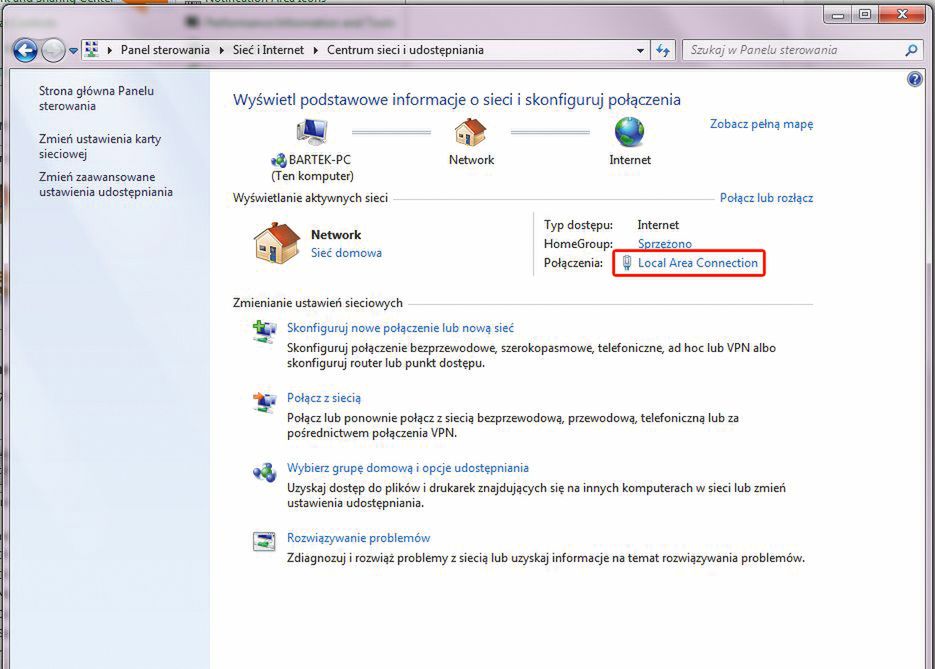
Task: Open the address bar history dropdown
Action: click(640, 51)
